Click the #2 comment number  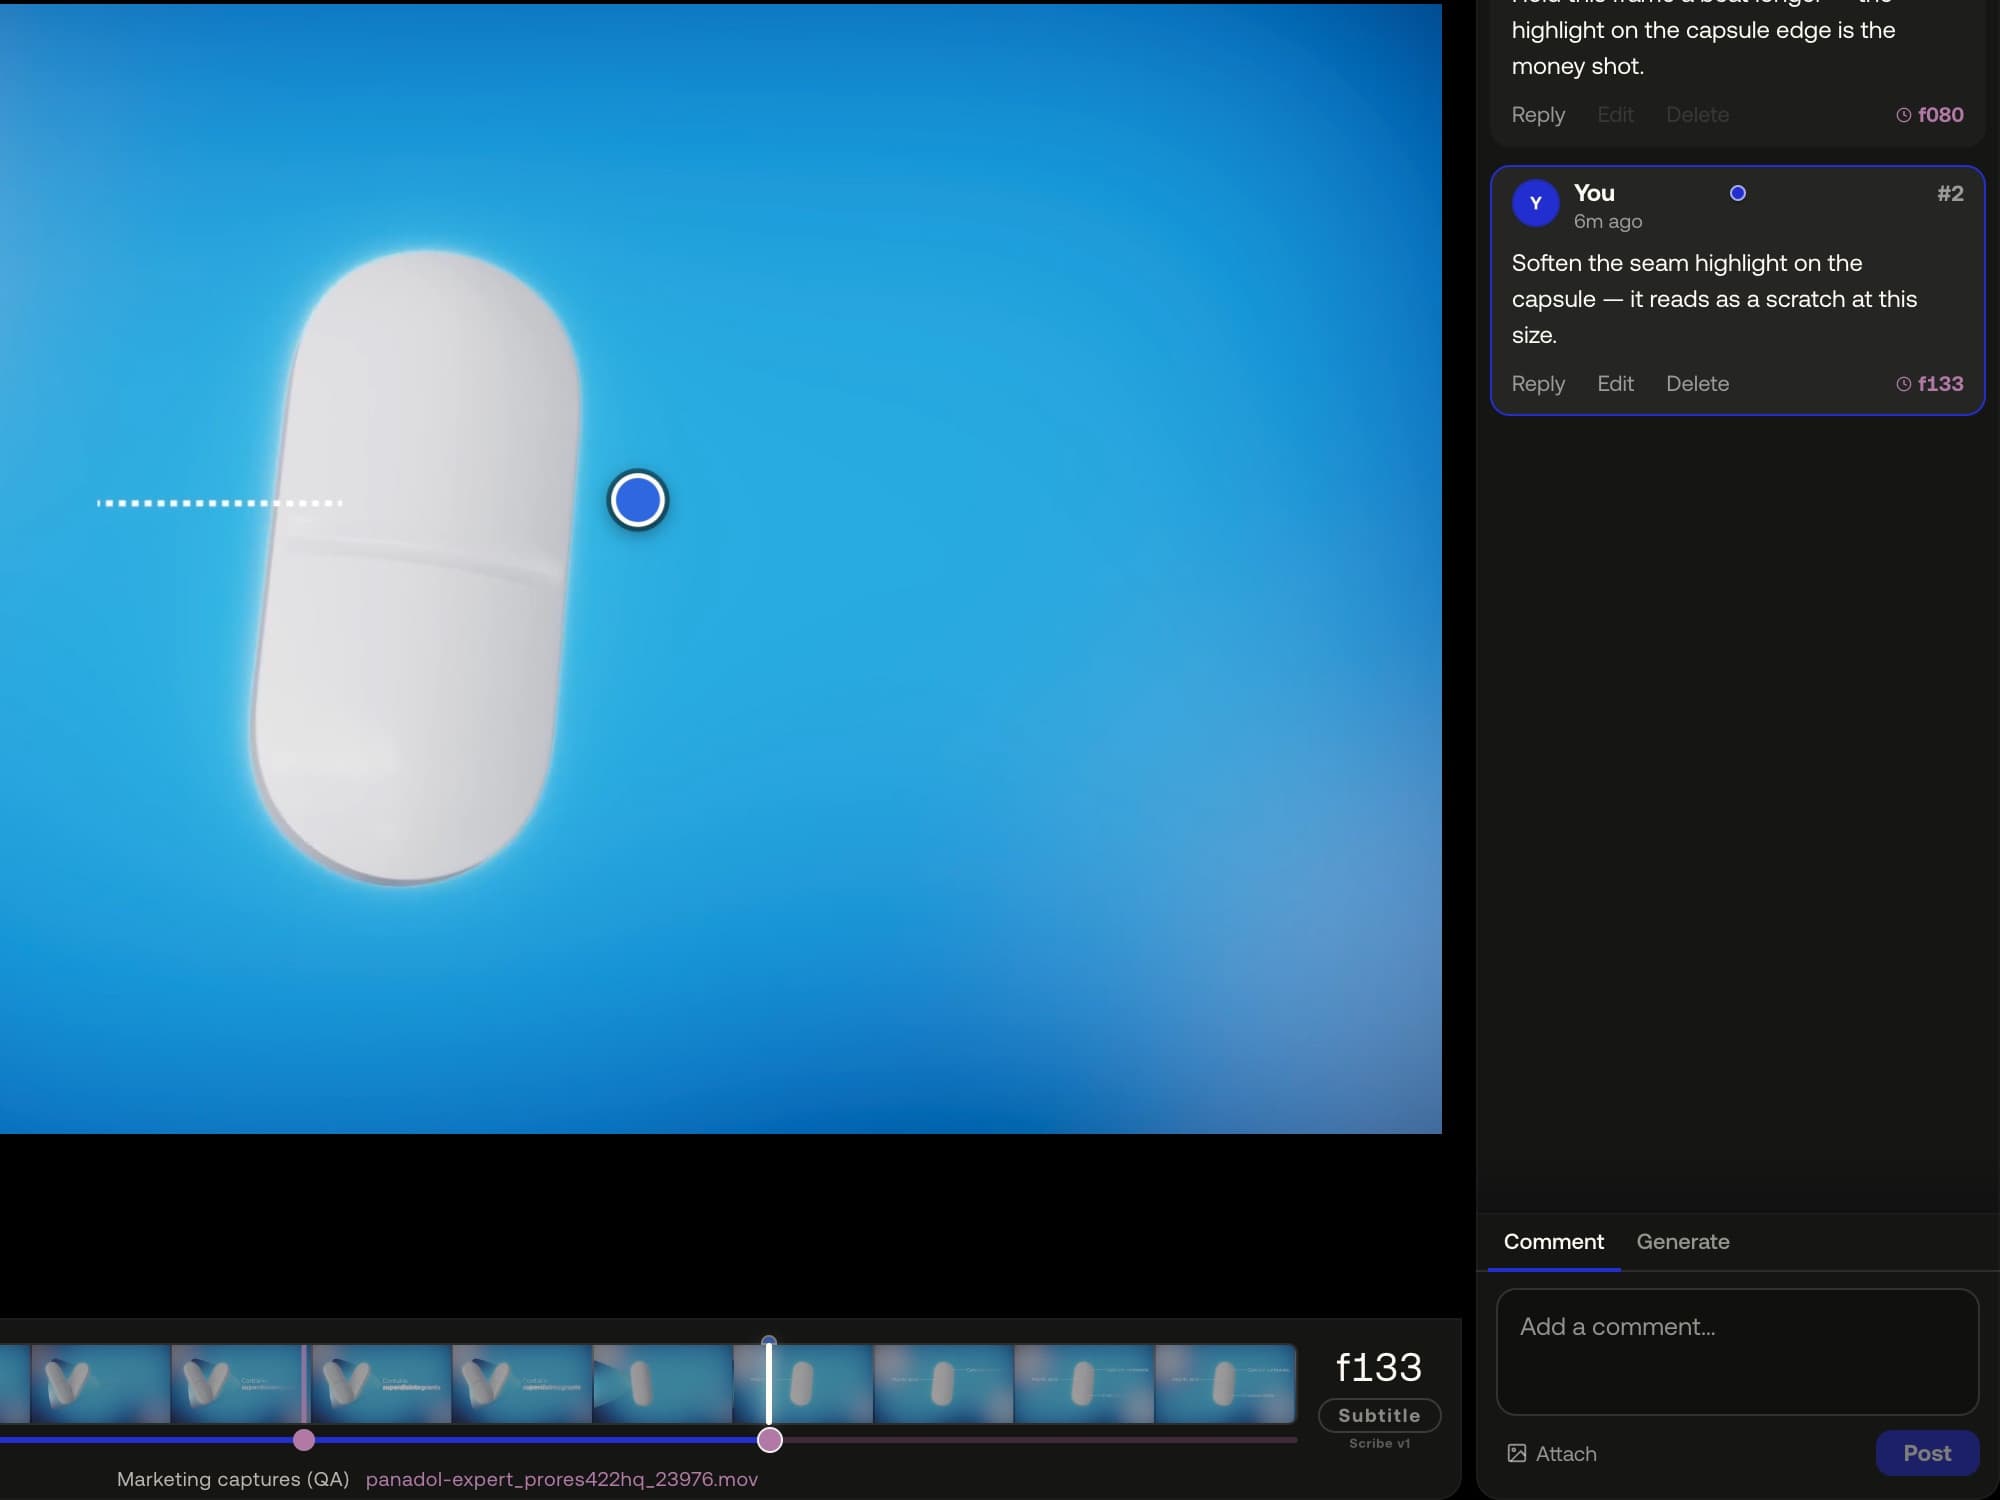1950,194
